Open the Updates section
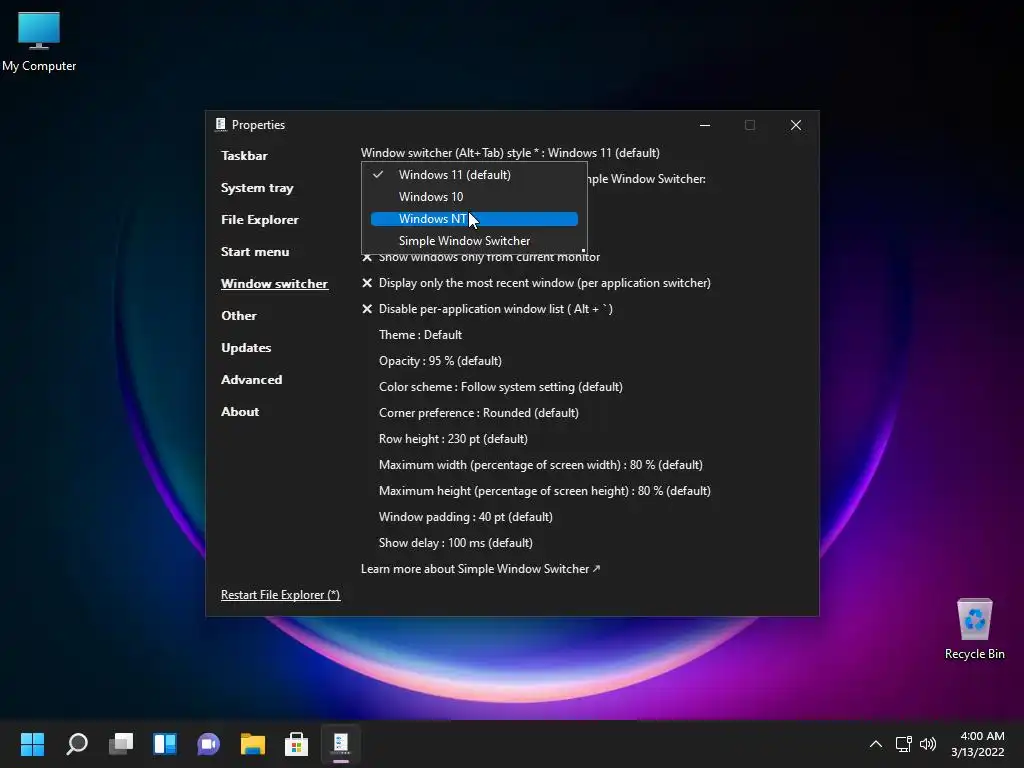 (x=246, y=347)
